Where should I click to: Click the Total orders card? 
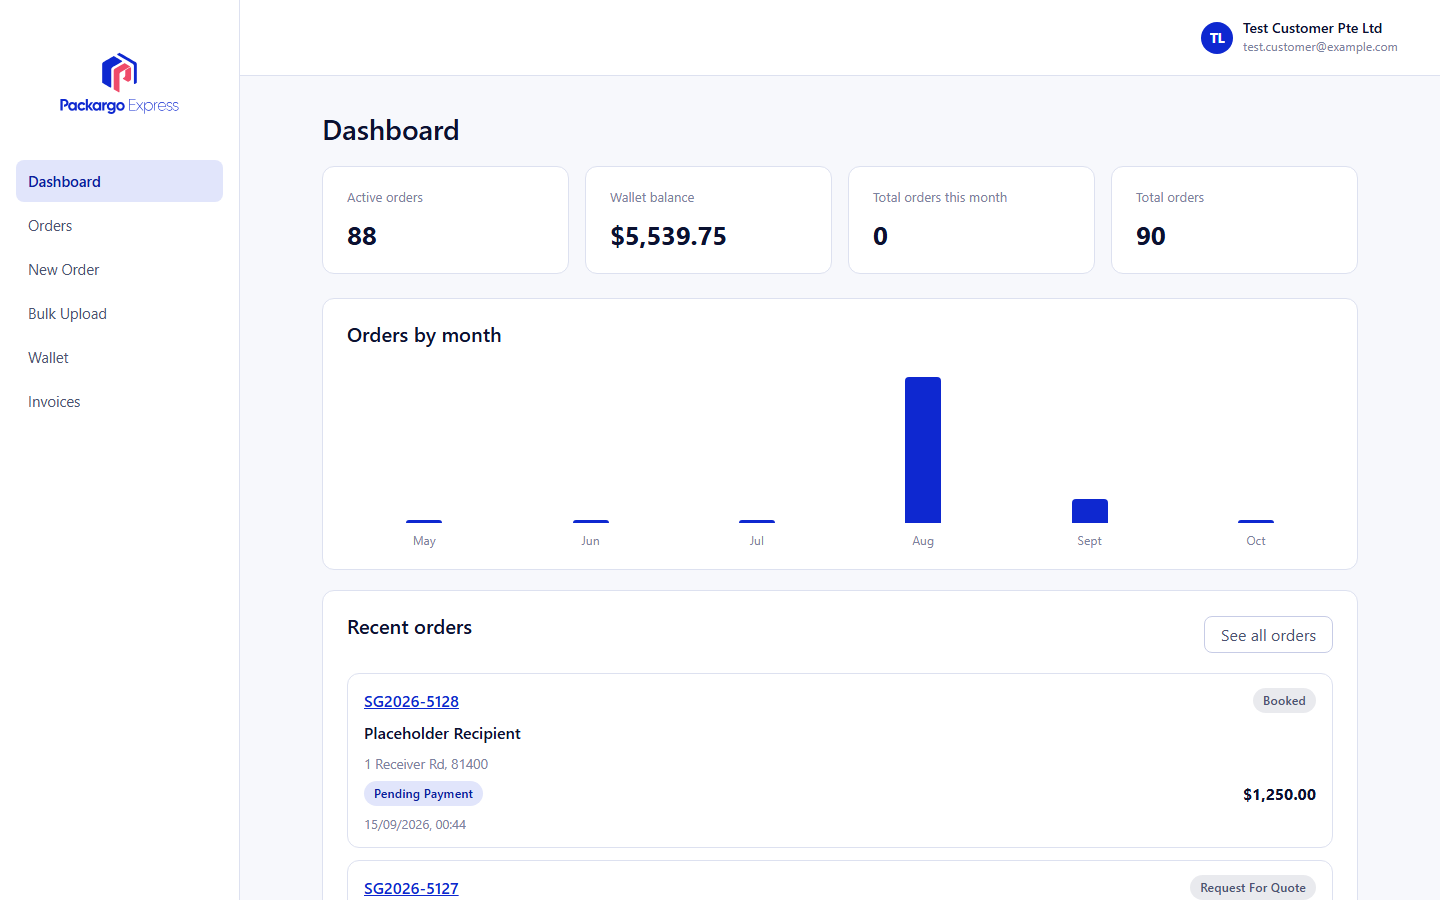point(1234,220)
